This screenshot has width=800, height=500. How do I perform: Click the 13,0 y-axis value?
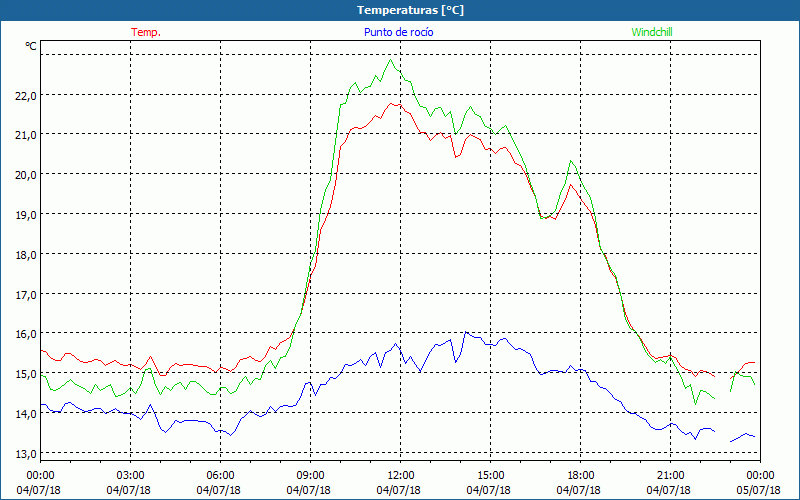(26, 454)
